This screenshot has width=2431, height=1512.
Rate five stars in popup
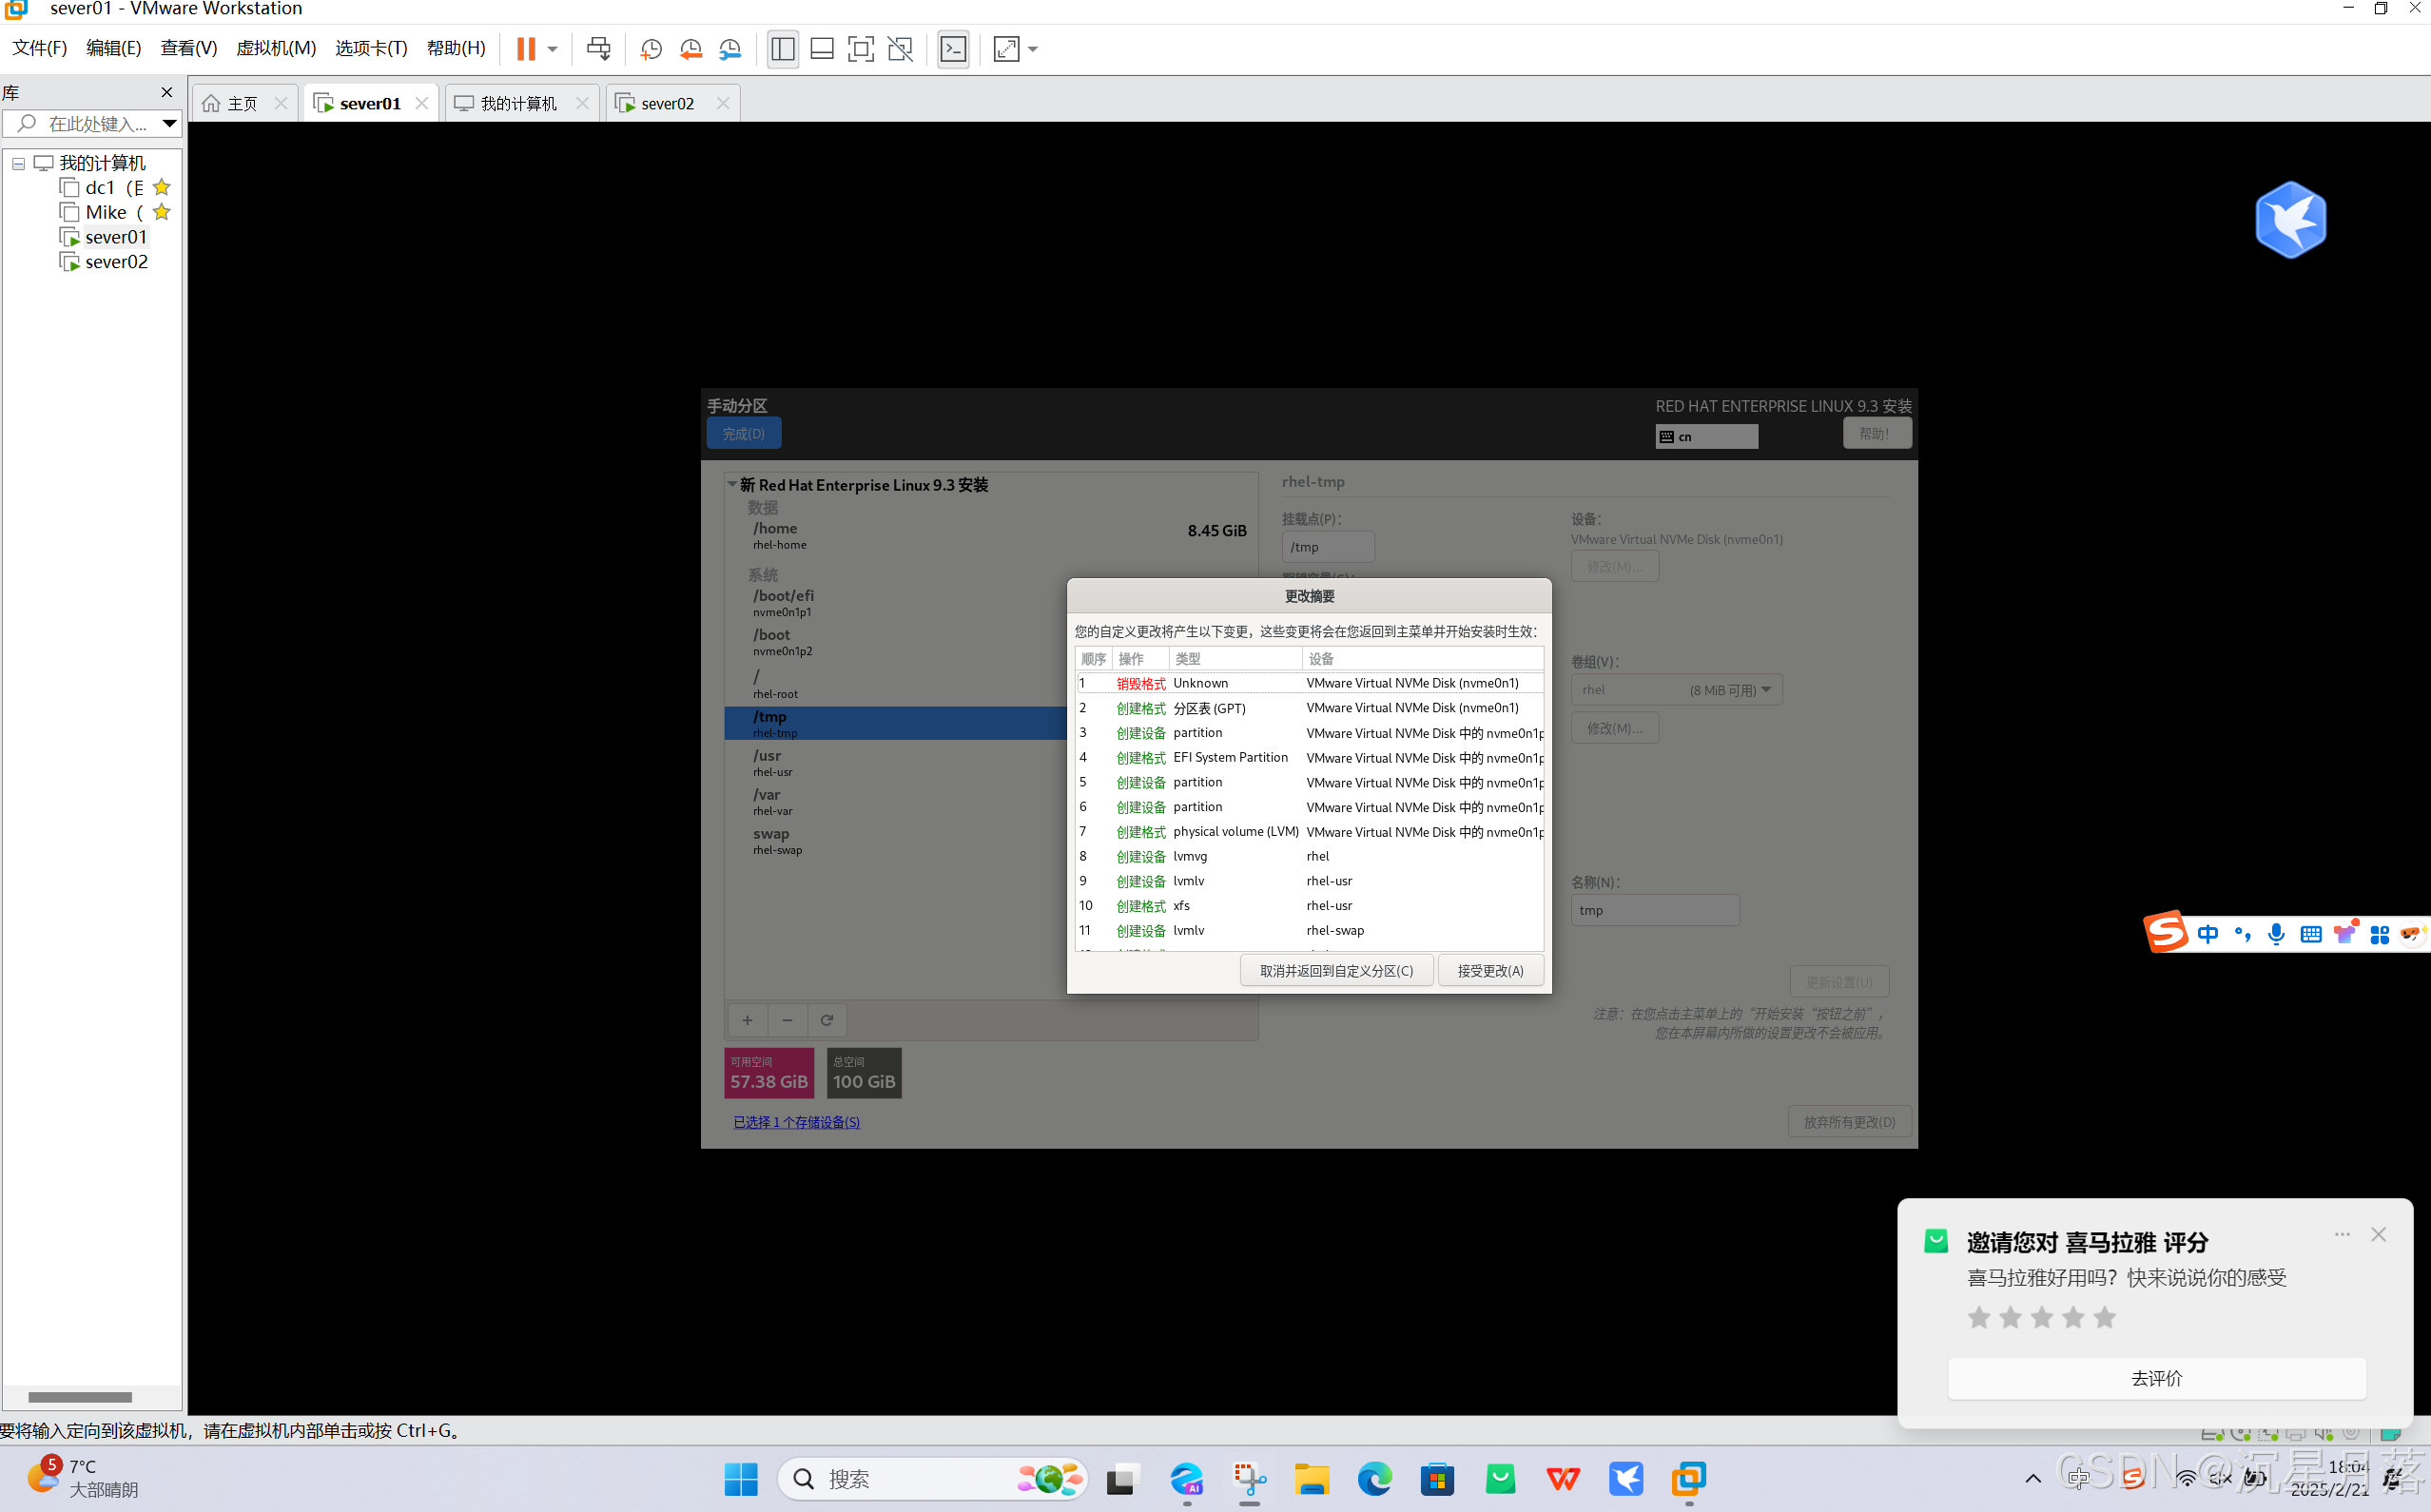[2104, 1317]
